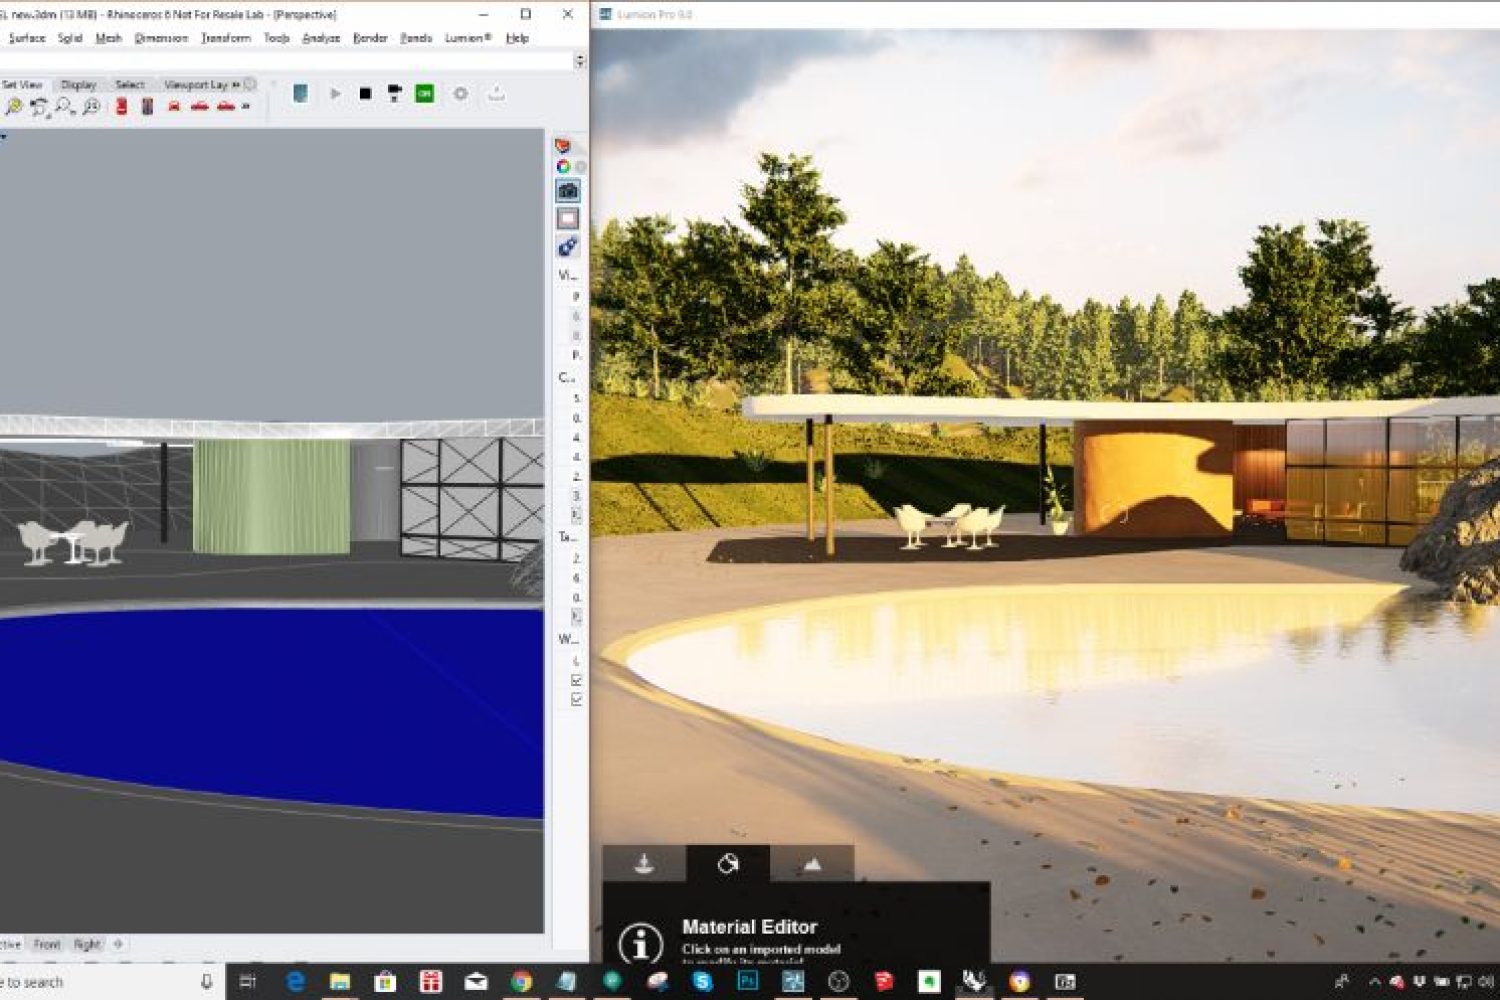Select the red front-view car icon
Viewport: 1500px width, 1000px height.
(174, 106)
